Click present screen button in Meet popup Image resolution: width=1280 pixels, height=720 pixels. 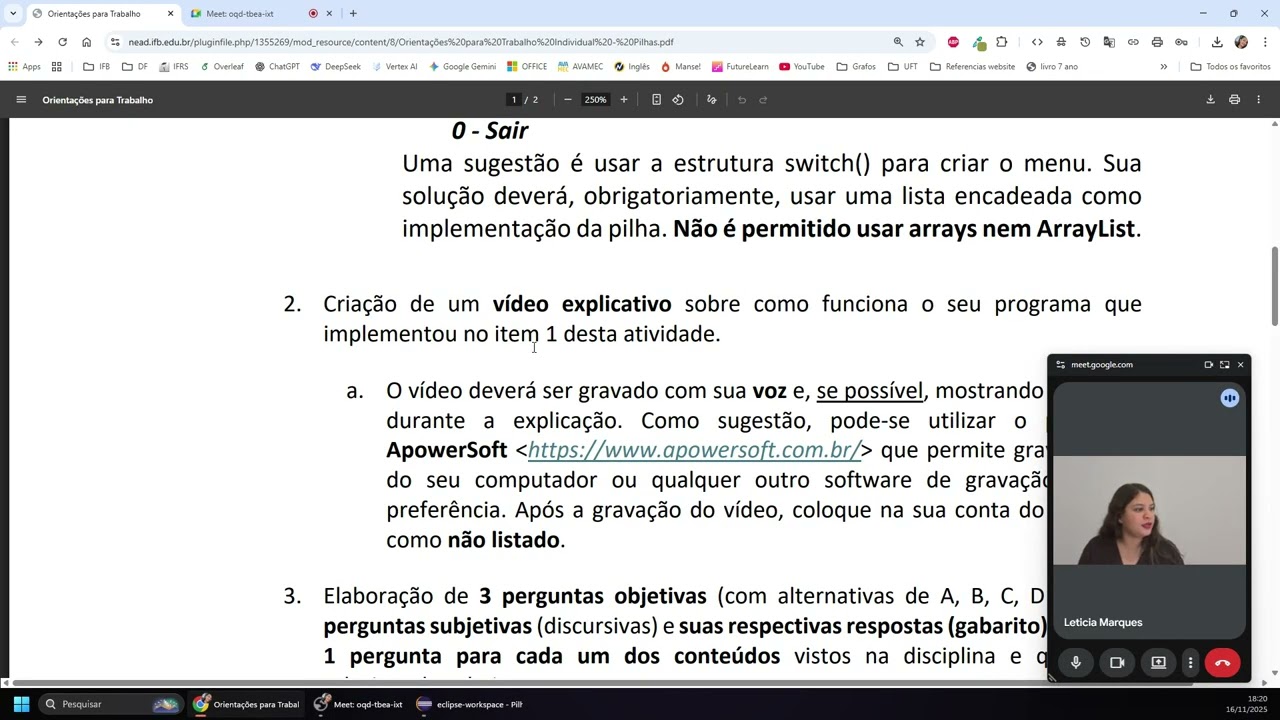pyautogui.click(x=1158, y=662)
